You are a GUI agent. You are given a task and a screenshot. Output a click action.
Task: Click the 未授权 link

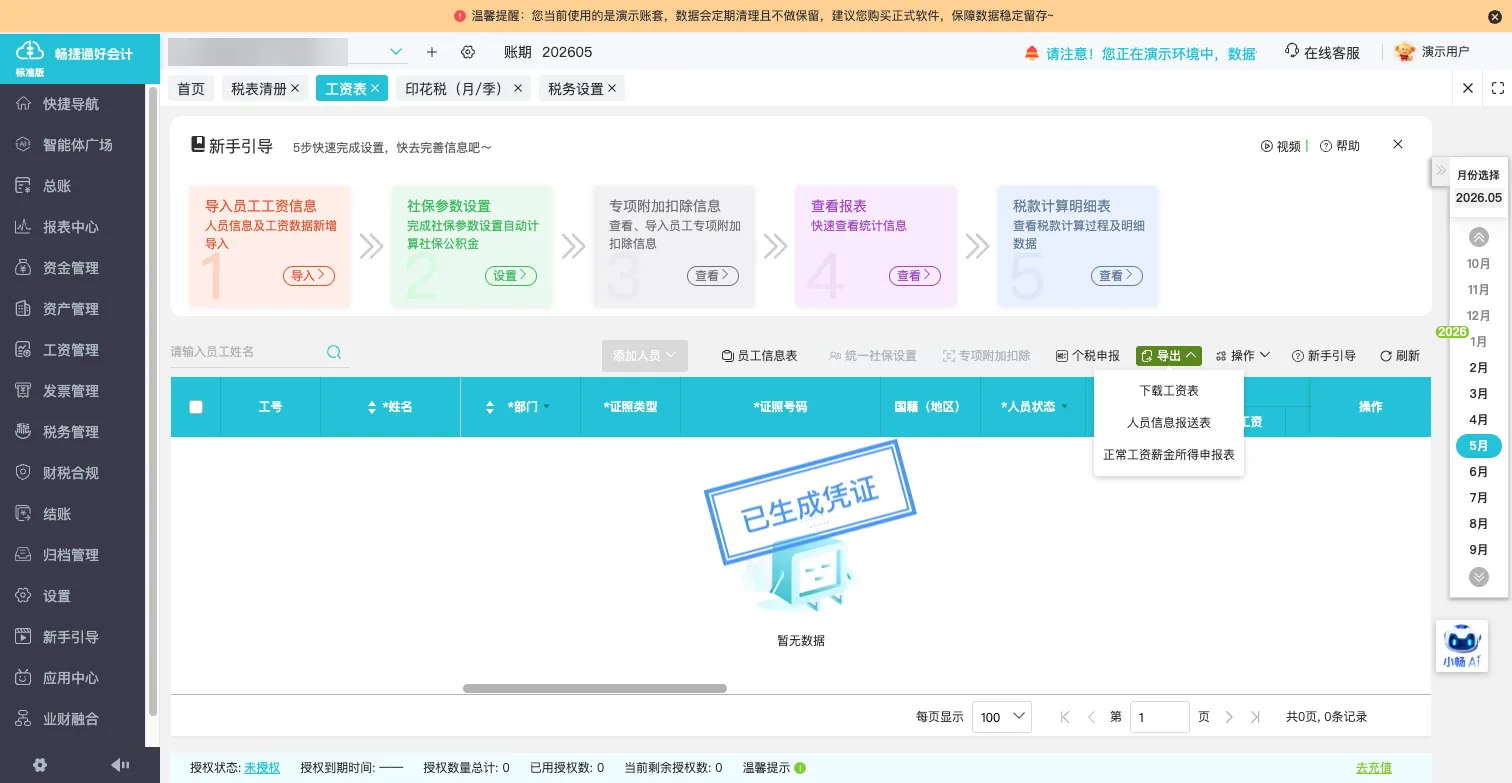pyautogui.click(x=262, y=768)
